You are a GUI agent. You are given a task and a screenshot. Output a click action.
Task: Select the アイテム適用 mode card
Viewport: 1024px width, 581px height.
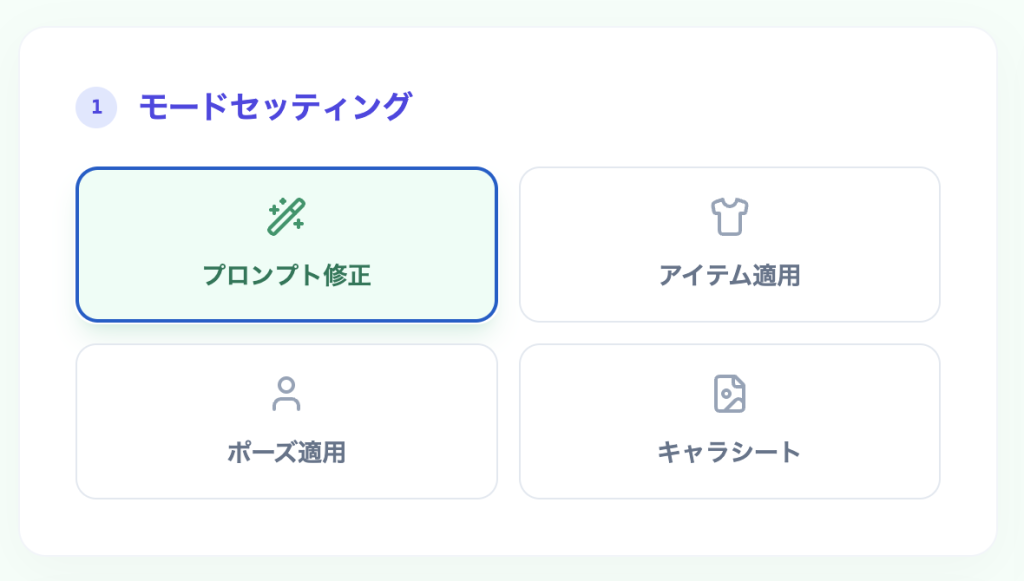[729, 244]
